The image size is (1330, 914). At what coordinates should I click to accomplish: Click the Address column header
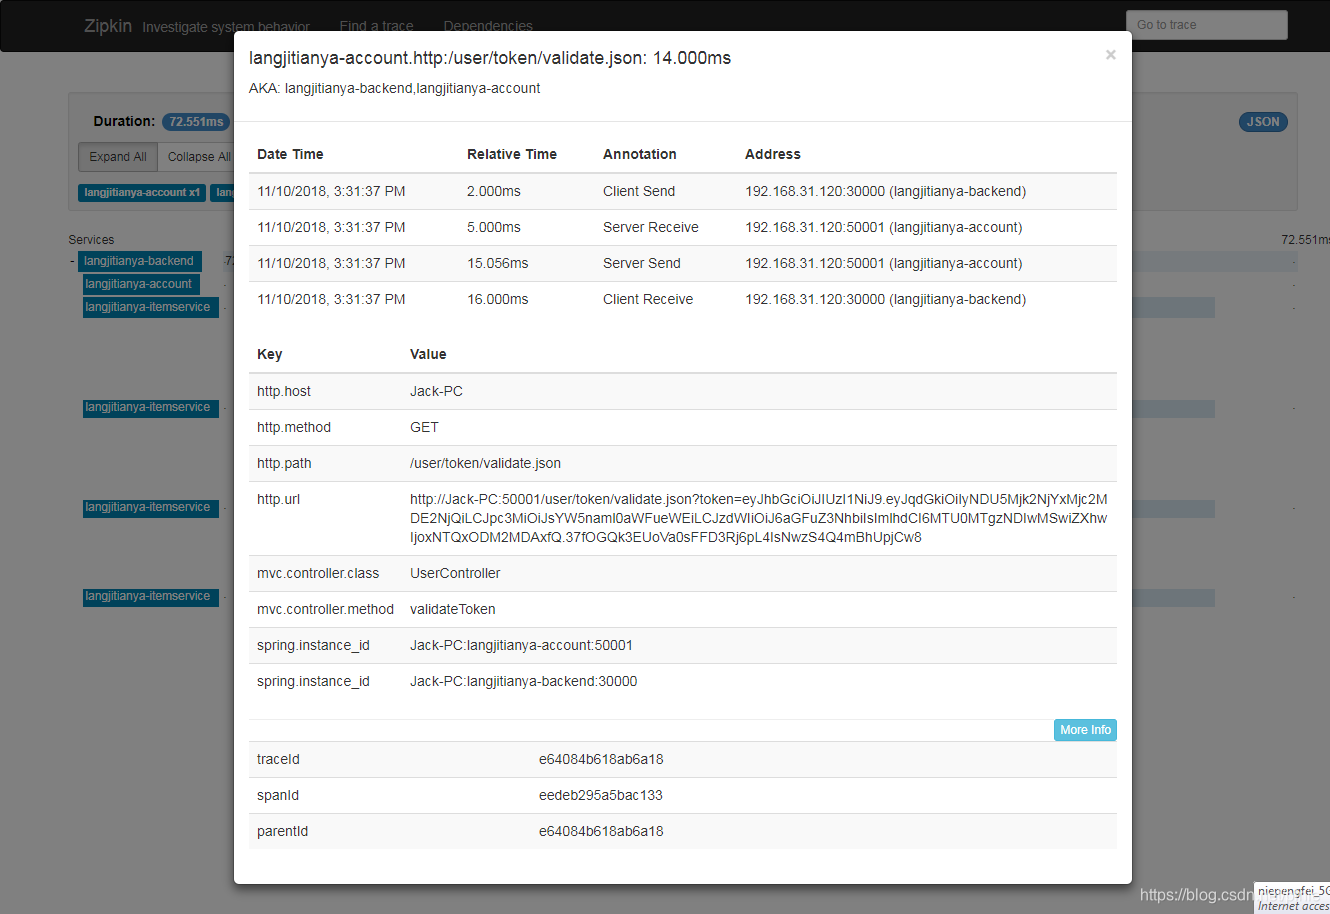(773, 154)
